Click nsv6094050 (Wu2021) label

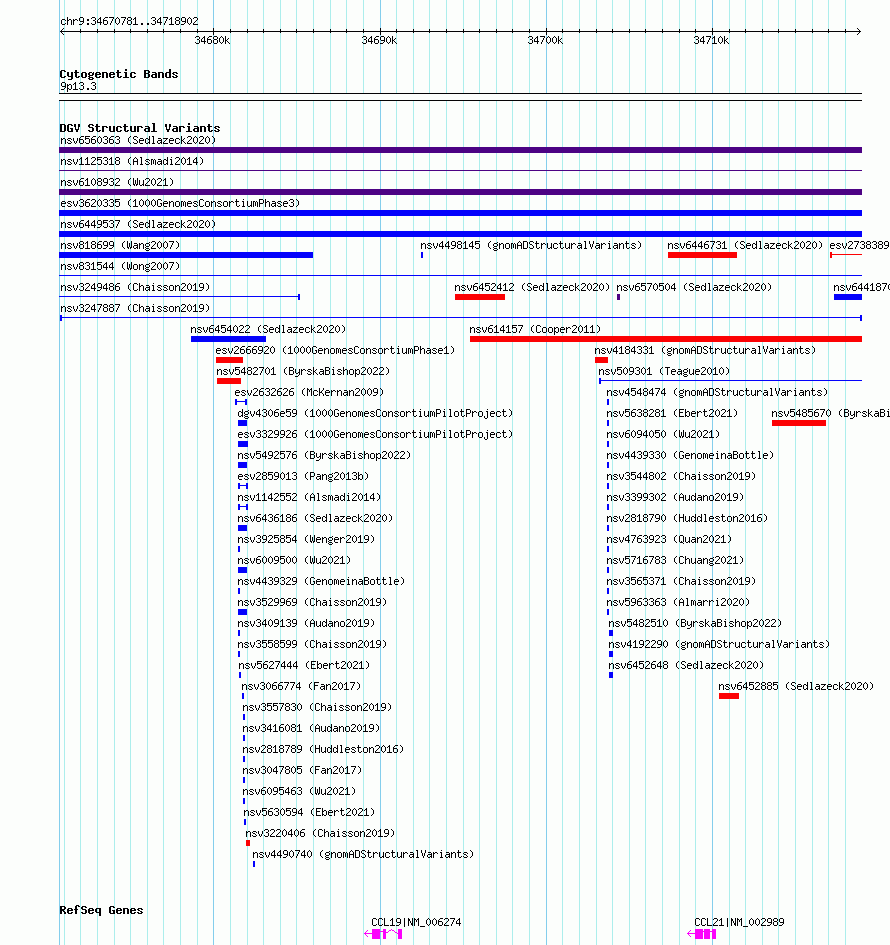[663, 435]
